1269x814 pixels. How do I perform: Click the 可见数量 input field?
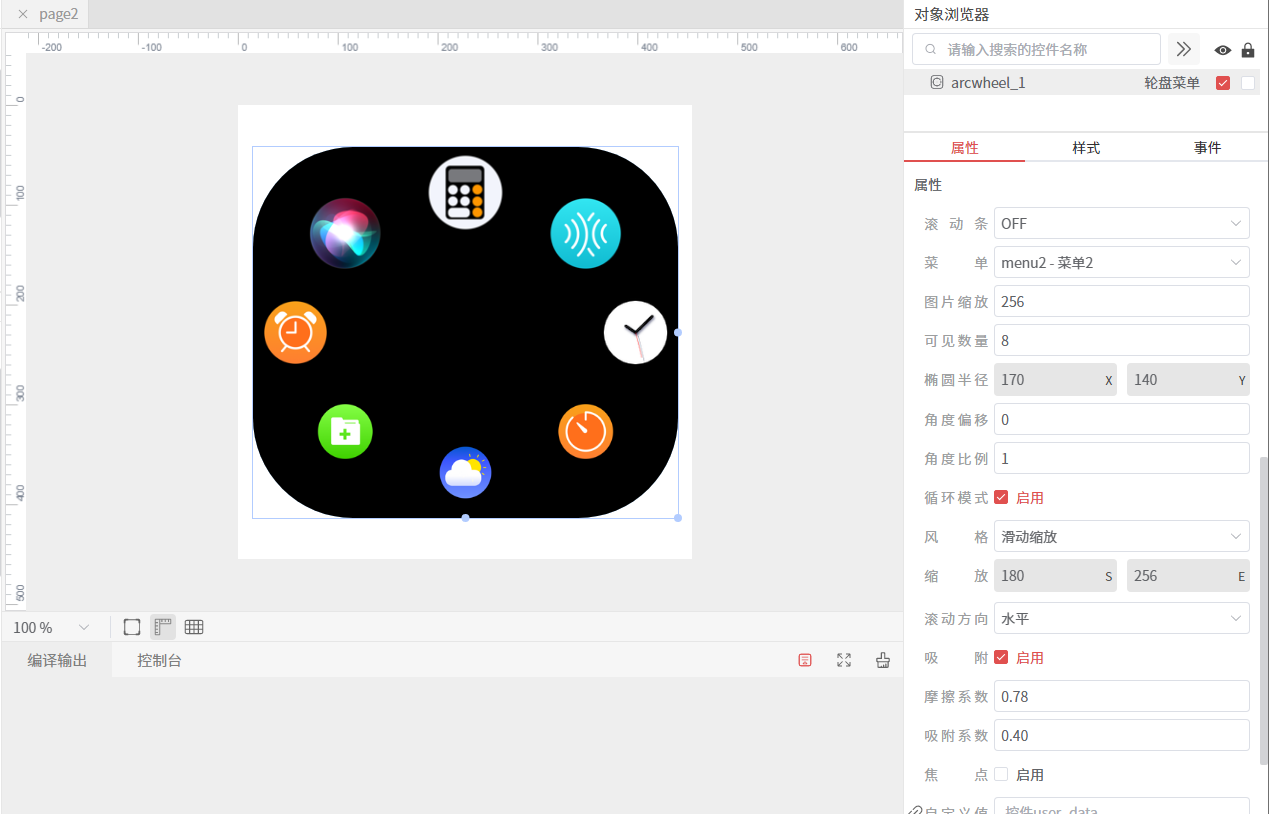(1121, 341)
